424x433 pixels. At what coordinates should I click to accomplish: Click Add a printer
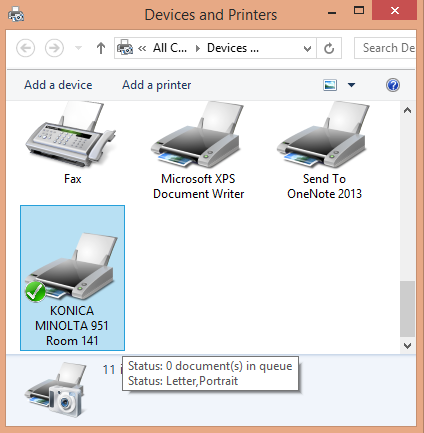point(157,85)
